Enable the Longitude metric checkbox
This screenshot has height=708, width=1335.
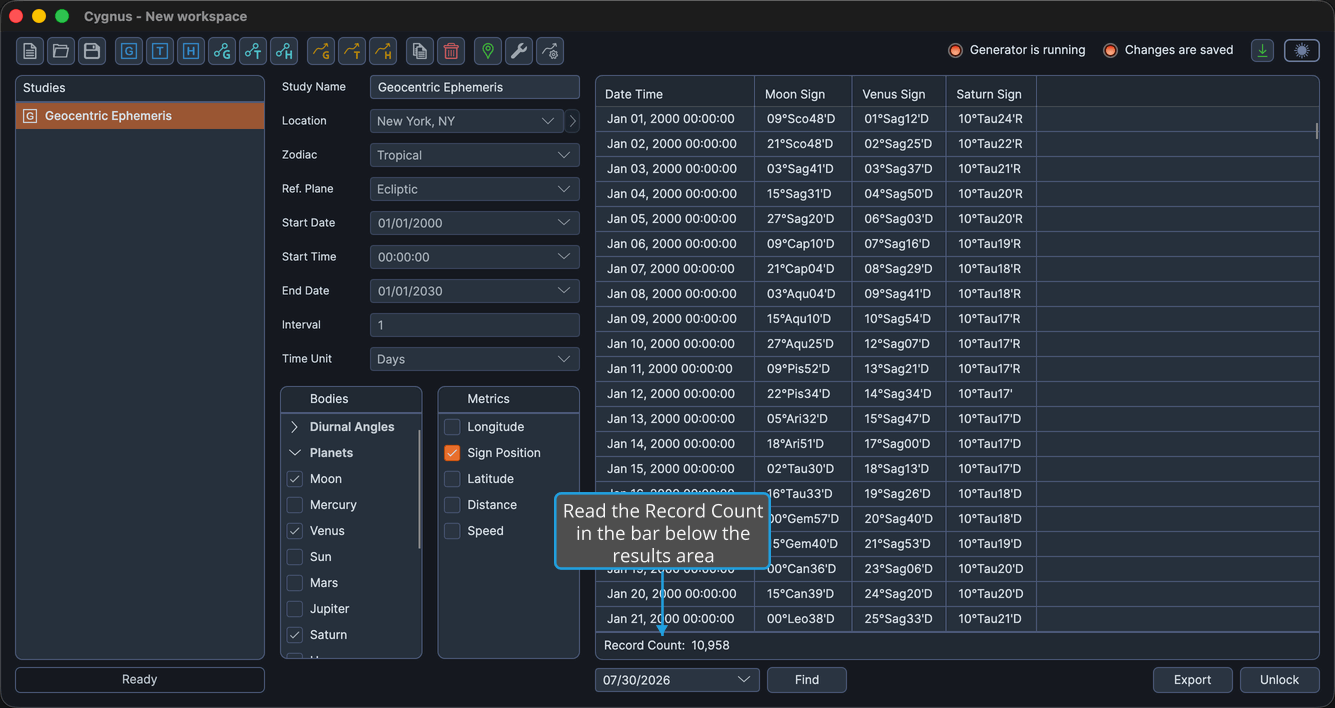coord(452,427)
